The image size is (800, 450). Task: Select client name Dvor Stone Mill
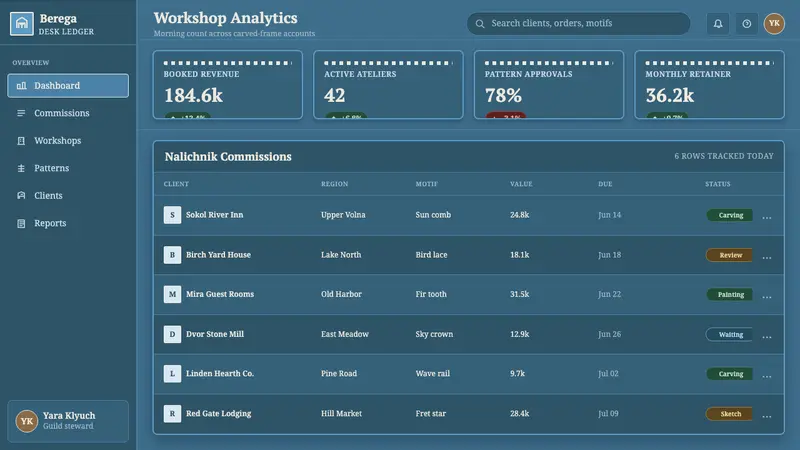(x=215, y=334)
